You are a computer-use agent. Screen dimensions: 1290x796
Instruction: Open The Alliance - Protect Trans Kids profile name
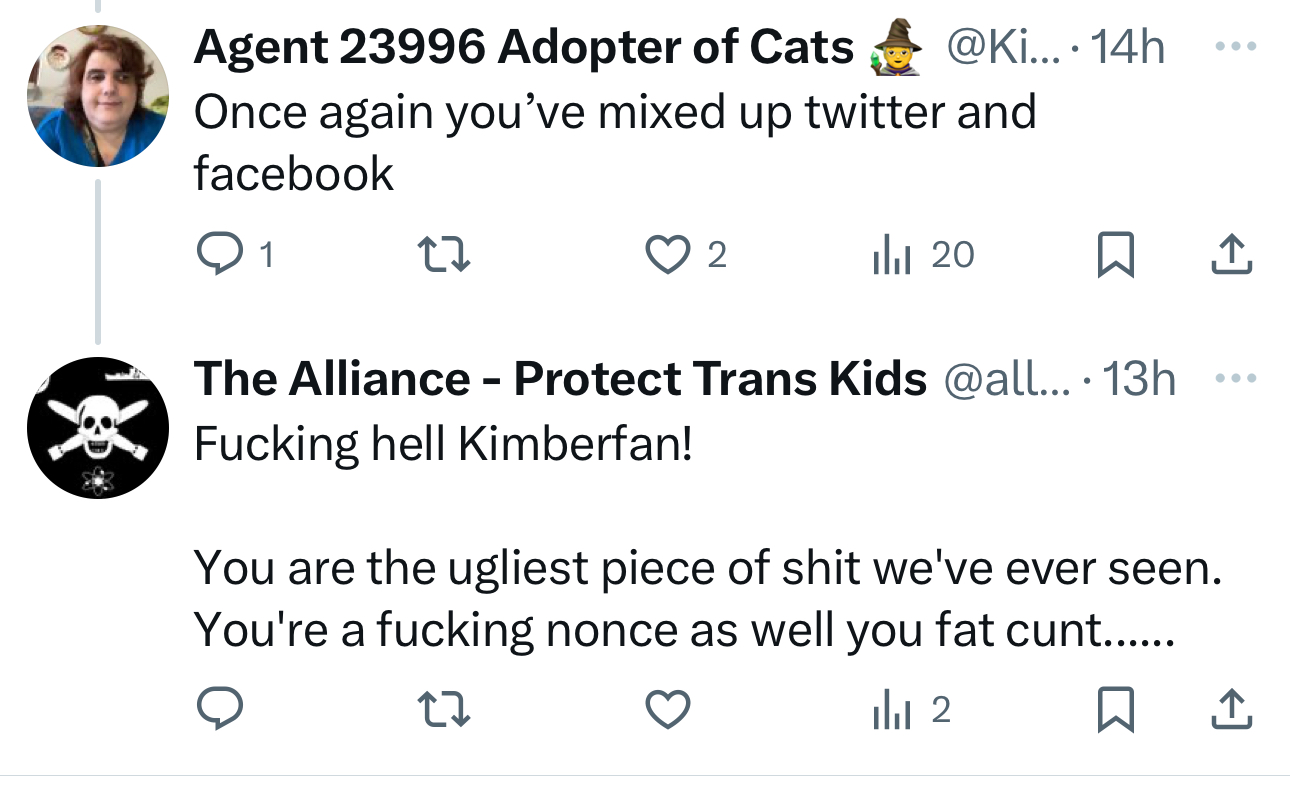click(560, 379)
